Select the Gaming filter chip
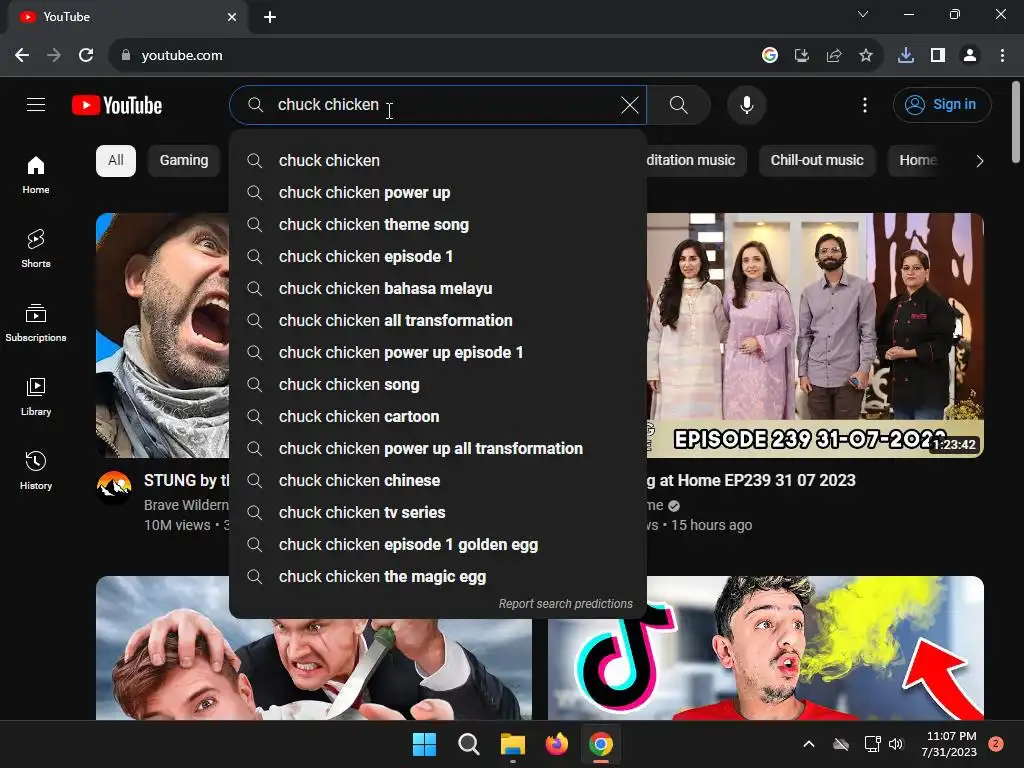 [184, 161]
